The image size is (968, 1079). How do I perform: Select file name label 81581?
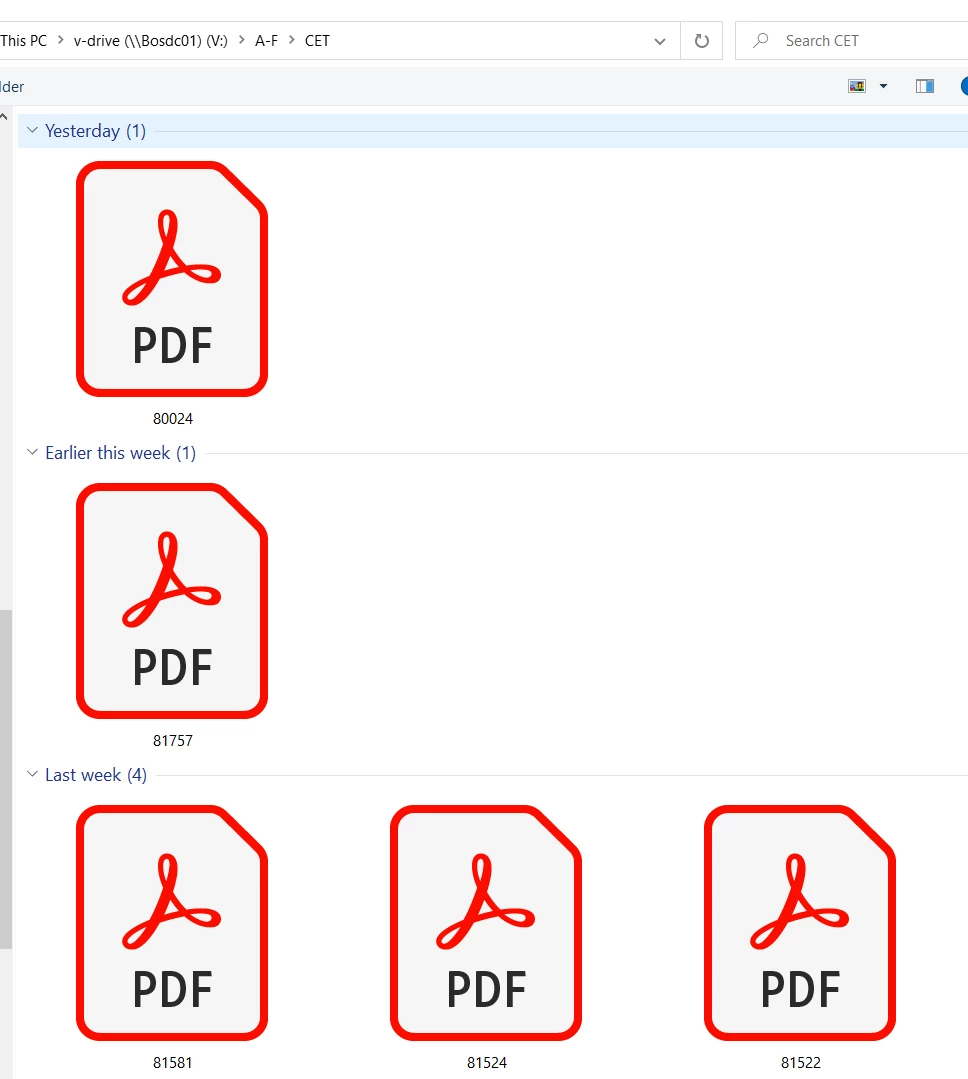[173, 1062]
